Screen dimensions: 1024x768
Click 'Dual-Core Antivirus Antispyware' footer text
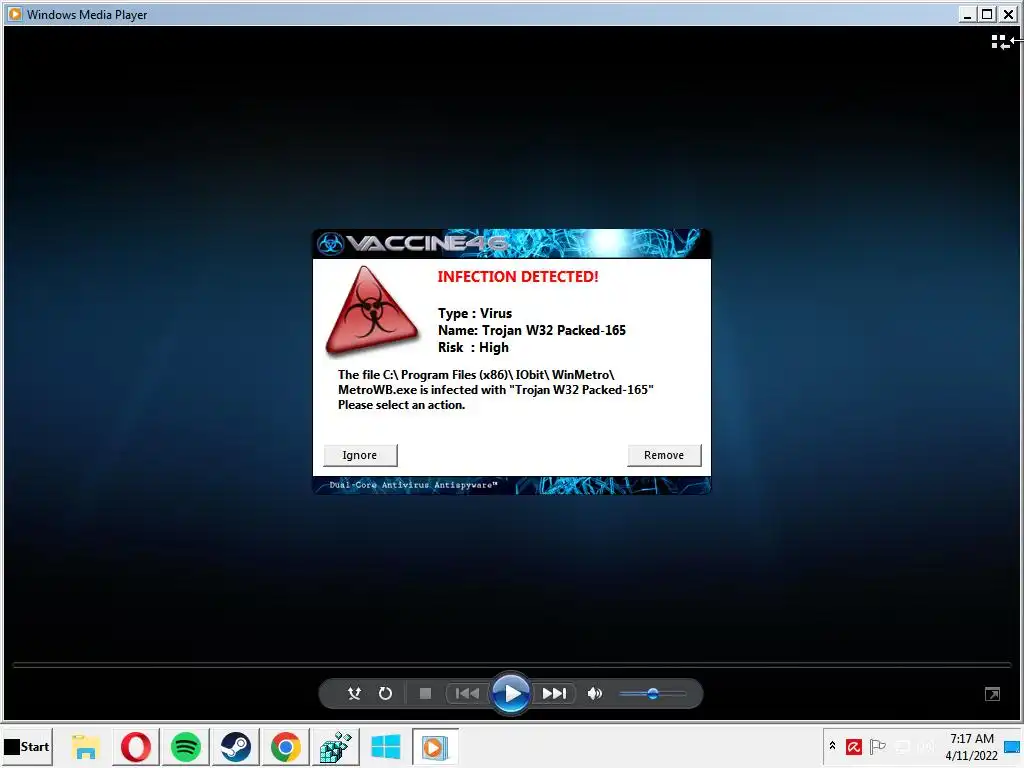pos(413,485)
